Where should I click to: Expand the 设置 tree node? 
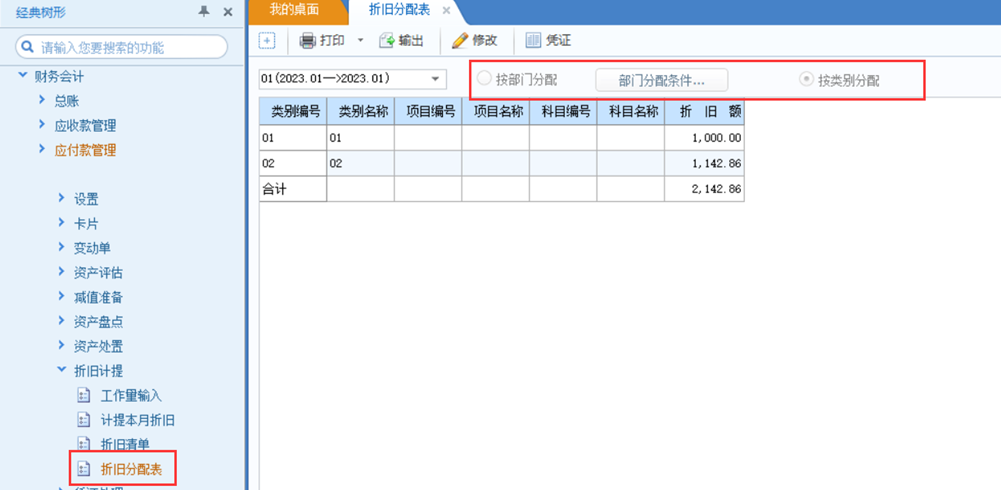click(x=61, y=198)
